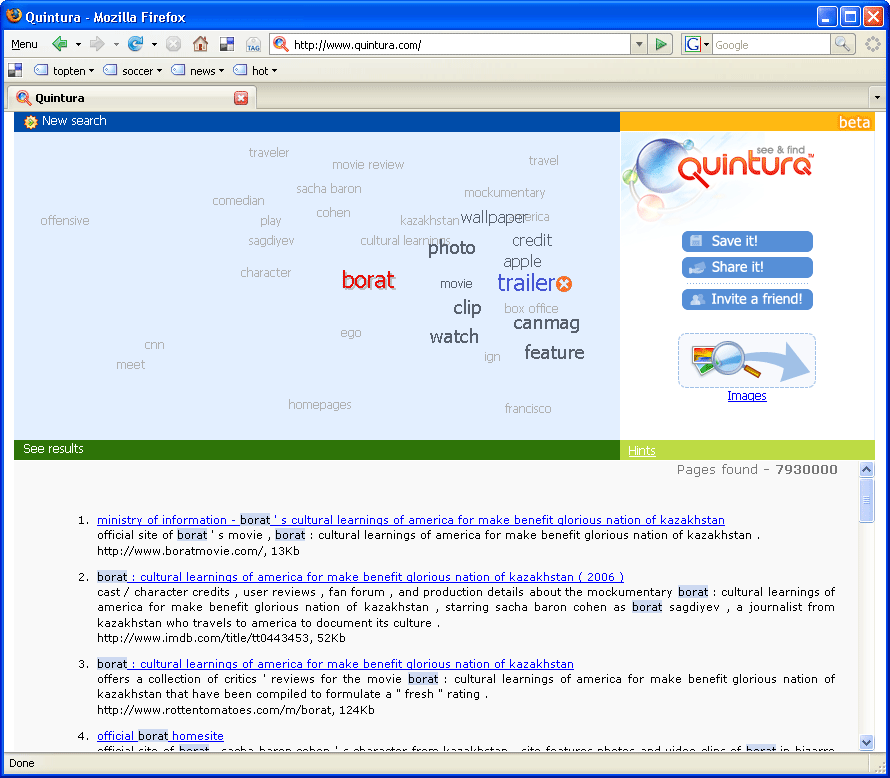Viewport: 890px width, 778px height.
Task: Click the Share it! button
Action: [x=747, y=267]
